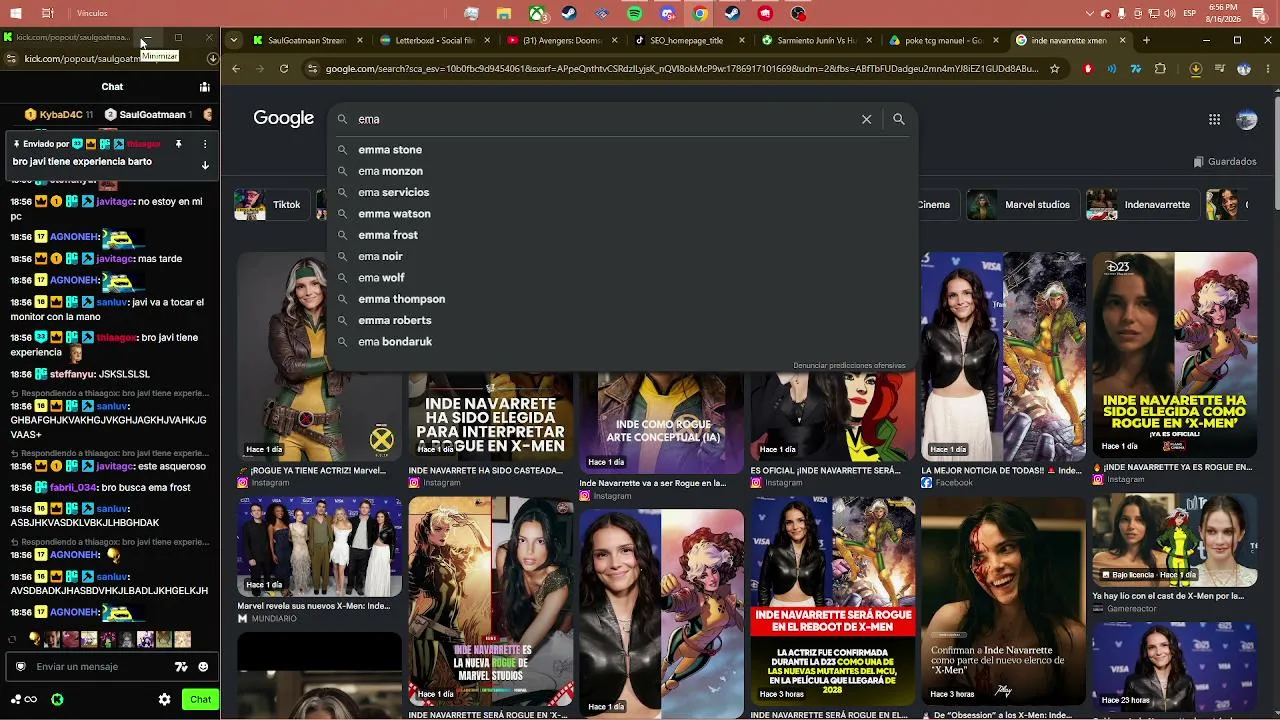Open File Explorer from the taskbar

click(x=504, y=14)
